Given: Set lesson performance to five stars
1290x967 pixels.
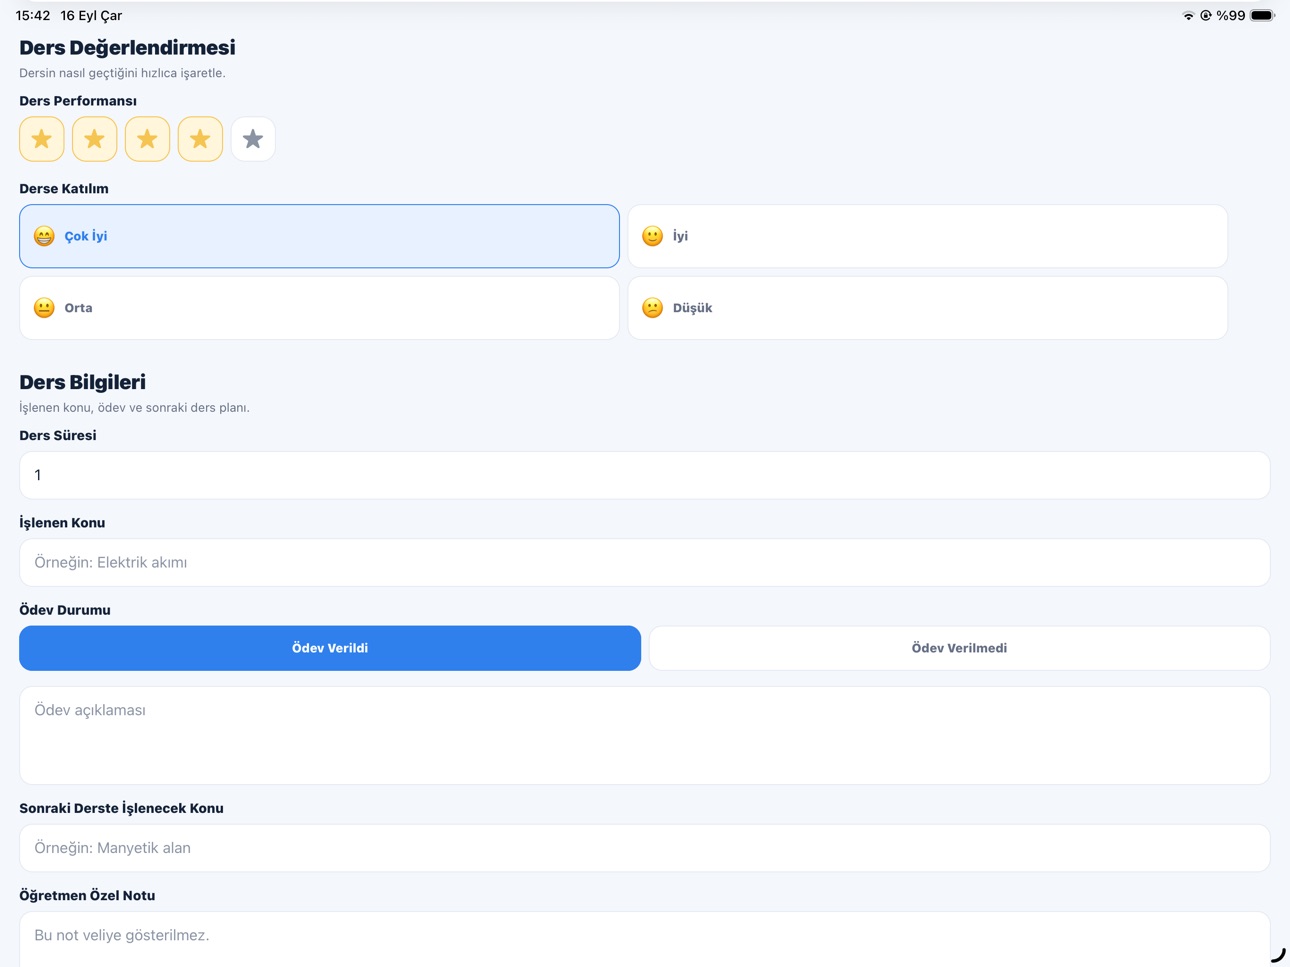Looking at the screenshot, I should (x=253, y=139).
